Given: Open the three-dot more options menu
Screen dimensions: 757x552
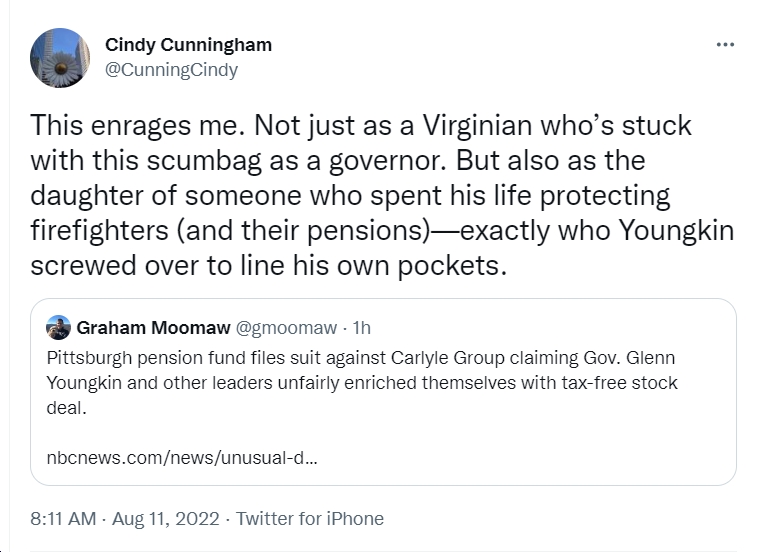Looking at the screenshot, I should tap(725, 44).
